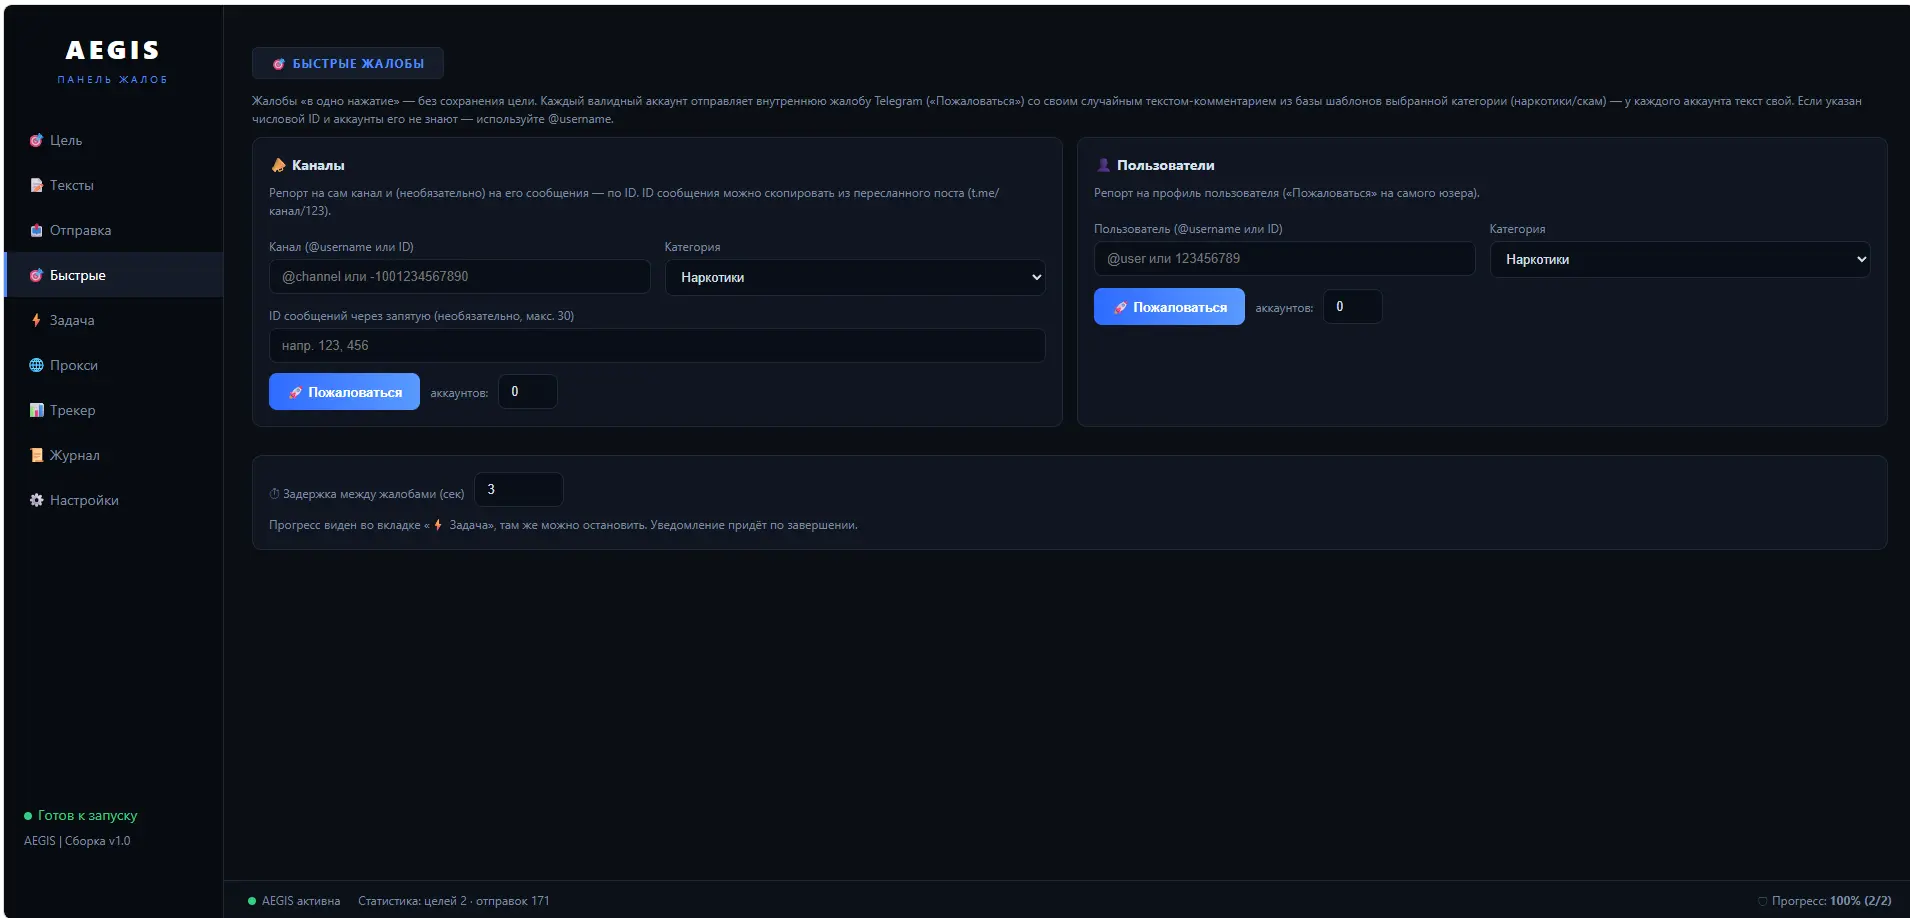Open Настройки from the sidebar
This screenshot has height=918, width=1910.
(114, 500)
